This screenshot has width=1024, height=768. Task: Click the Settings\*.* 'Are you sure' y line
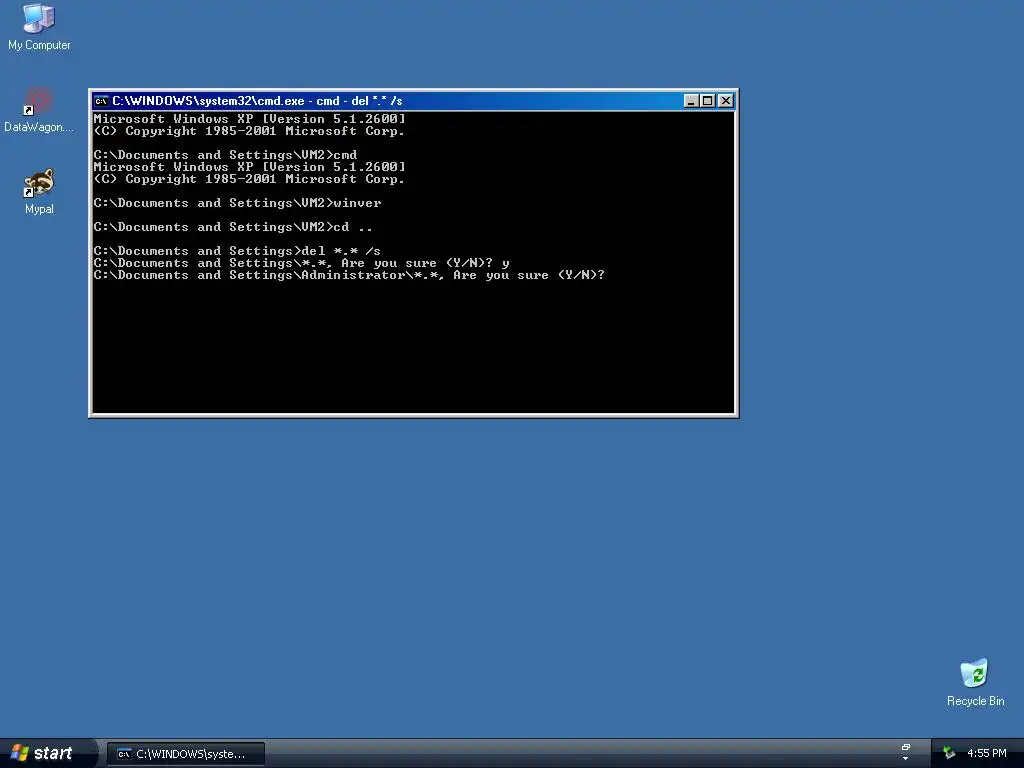pyautogui.click(x=301, y=263)
